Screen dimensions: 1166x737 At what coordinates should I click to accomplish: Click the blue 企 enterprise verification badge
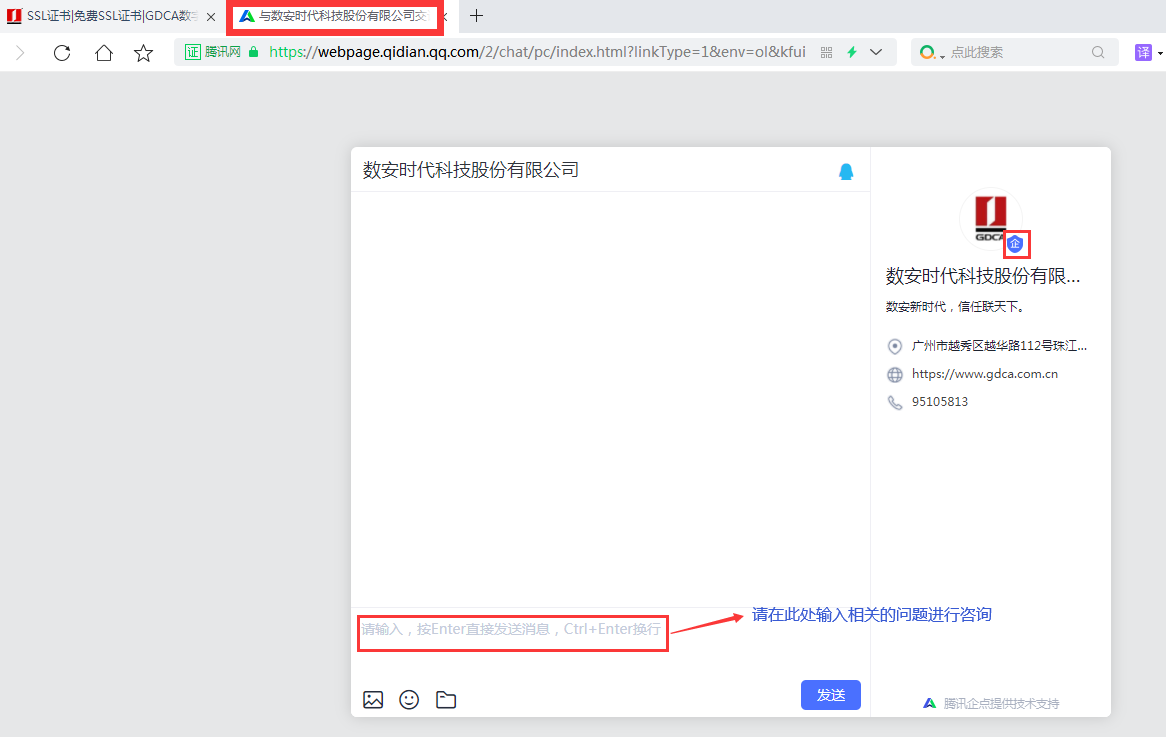point(1015,244)
